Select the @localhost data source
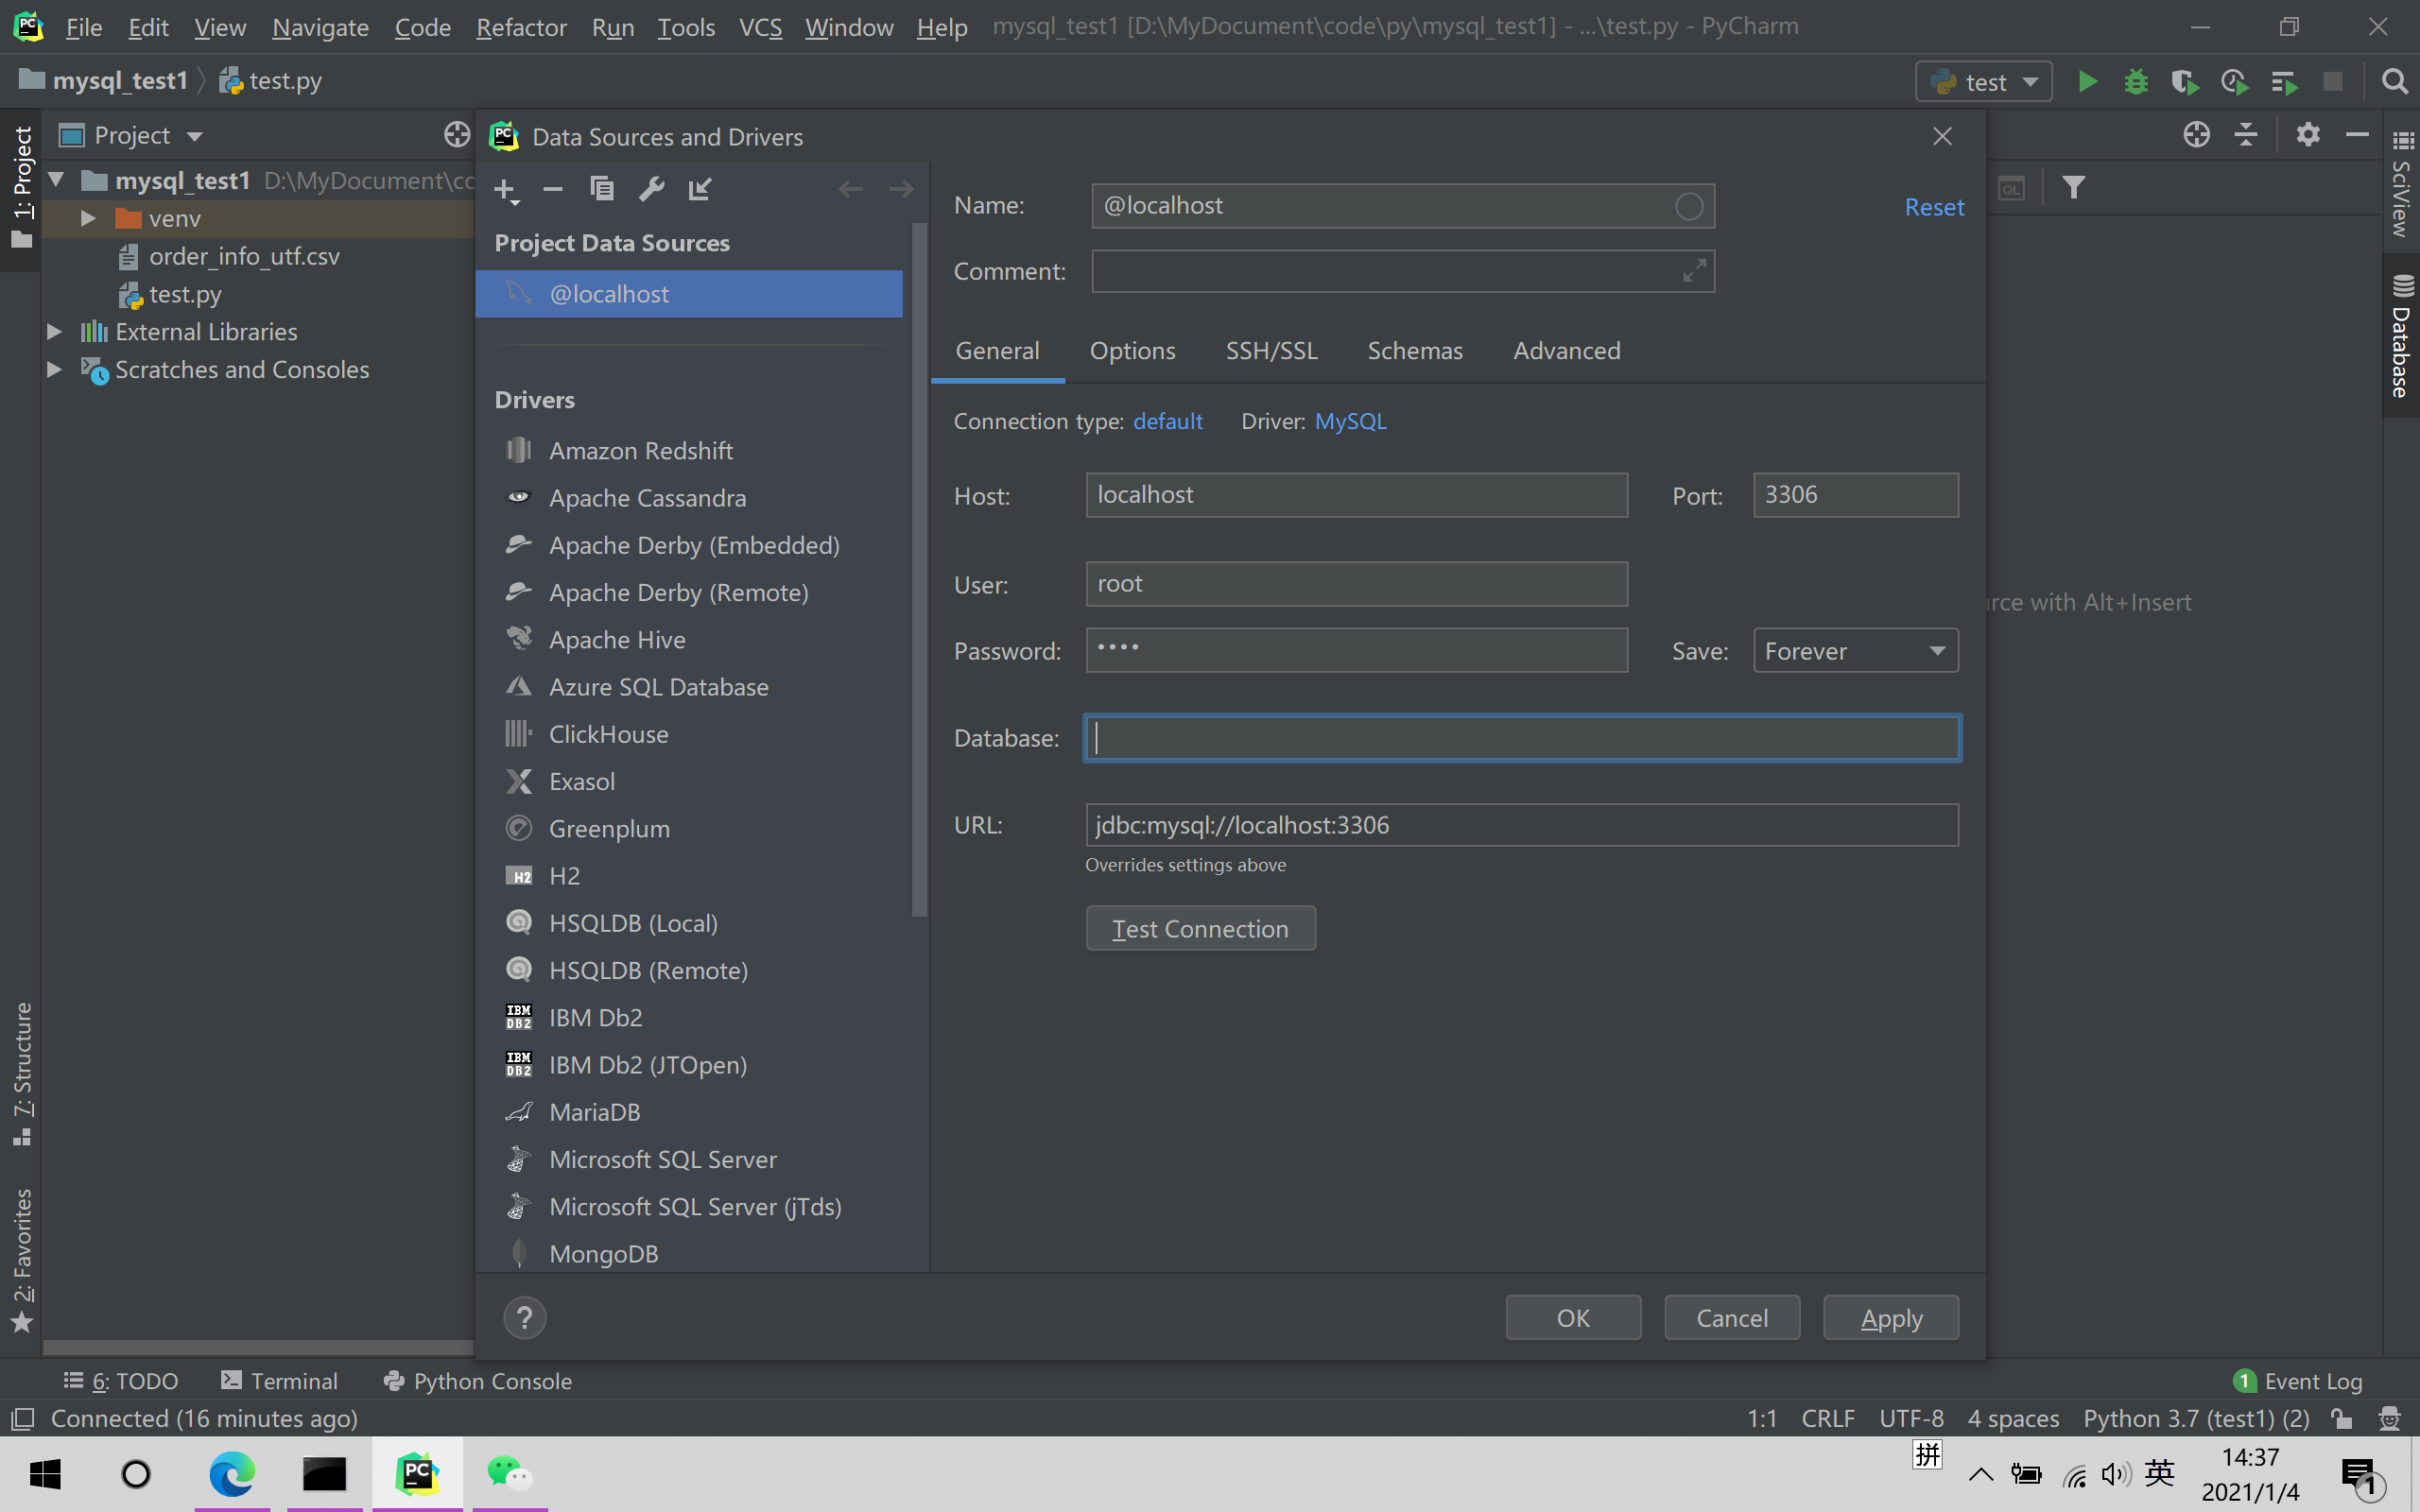The height and width of the screenshot is (1512, 2420). coord(689,294)
